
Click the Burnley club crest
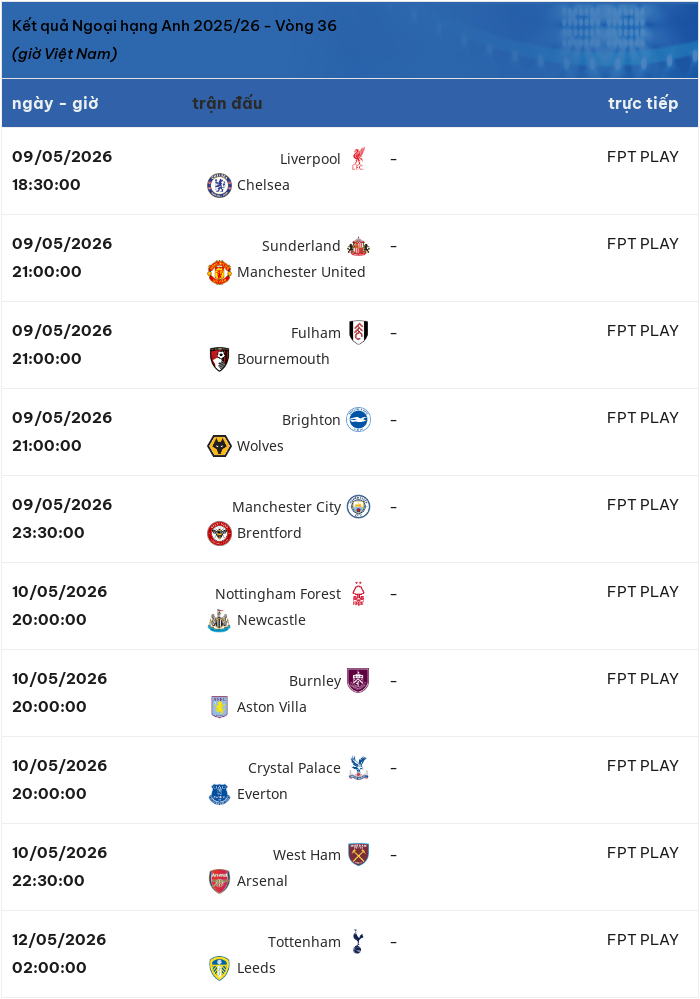click(x=358, y=680)
